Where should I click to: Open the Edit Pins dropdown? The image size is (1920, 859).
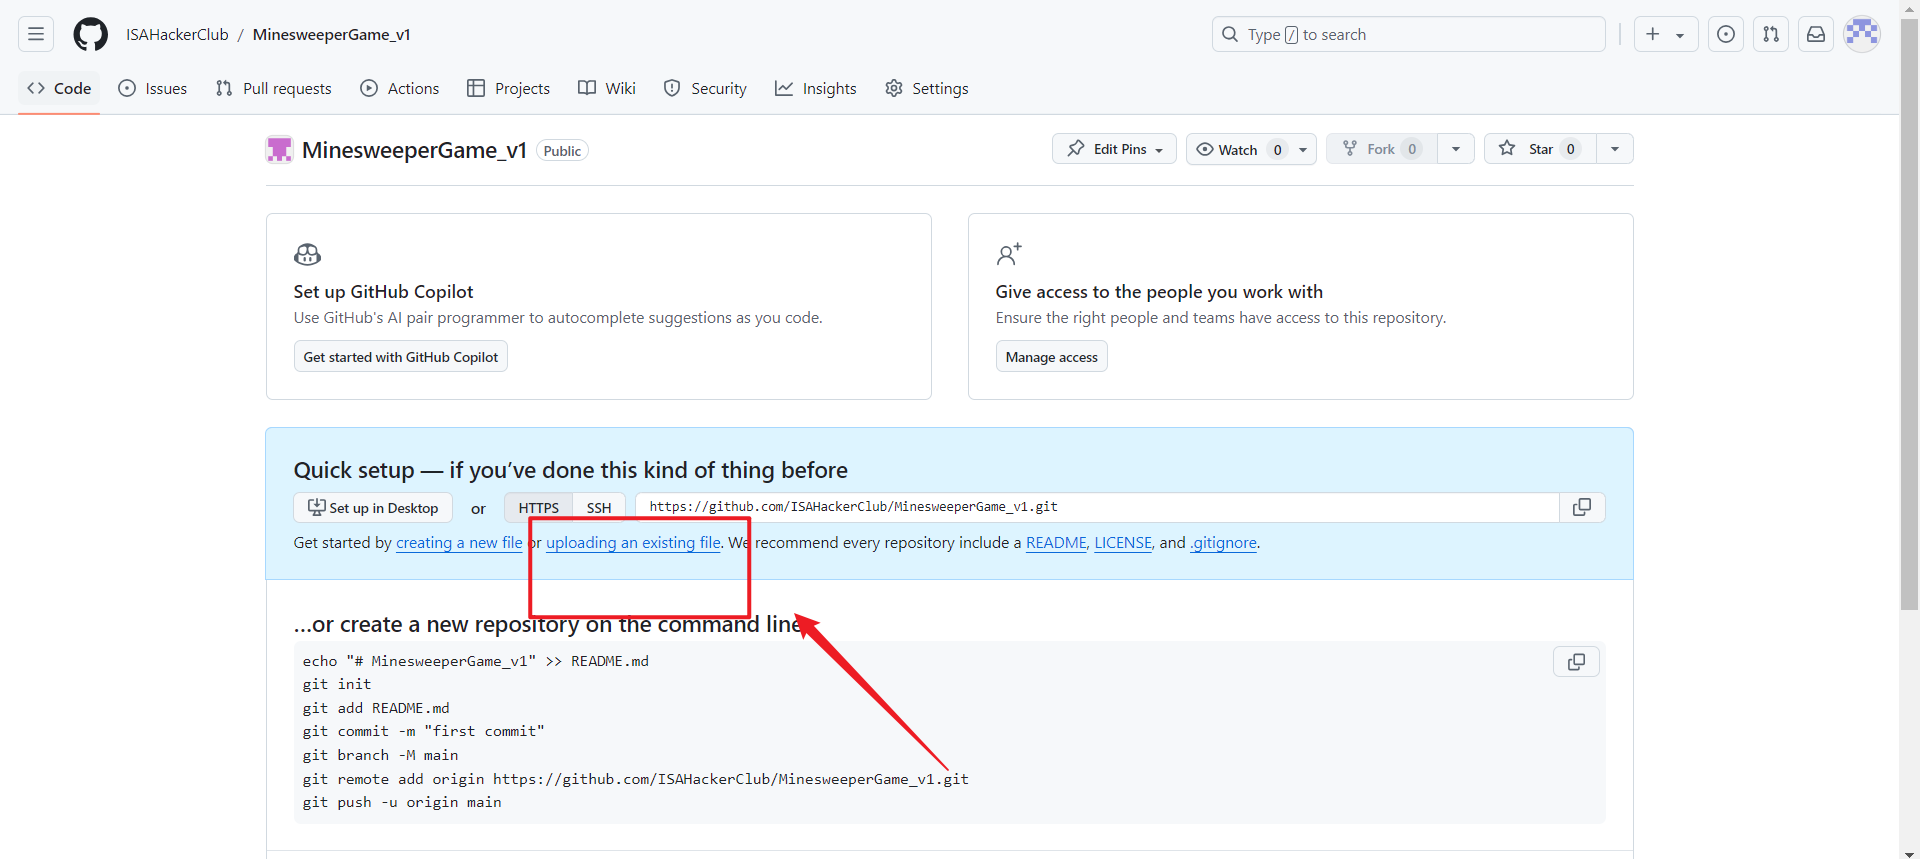(x=1114, y=149)
